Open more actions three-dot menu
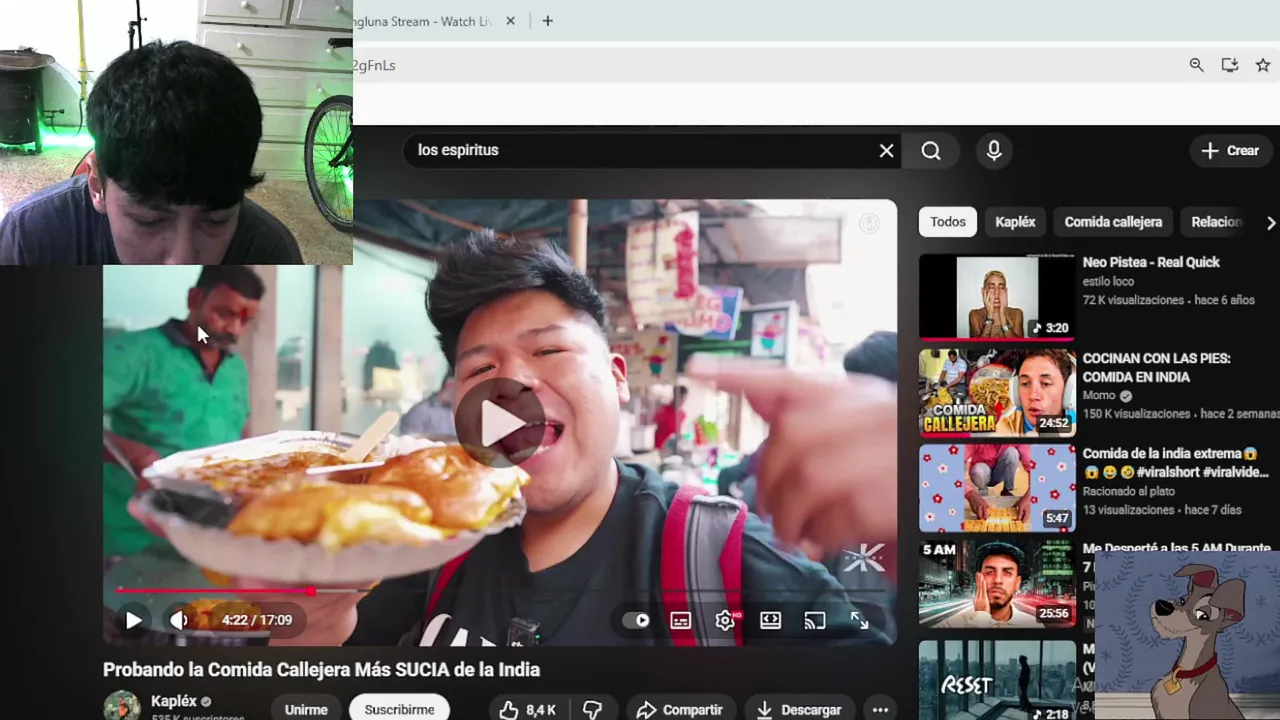The height and width of the screenshot is (720, 1280). (x=880, y=709)
